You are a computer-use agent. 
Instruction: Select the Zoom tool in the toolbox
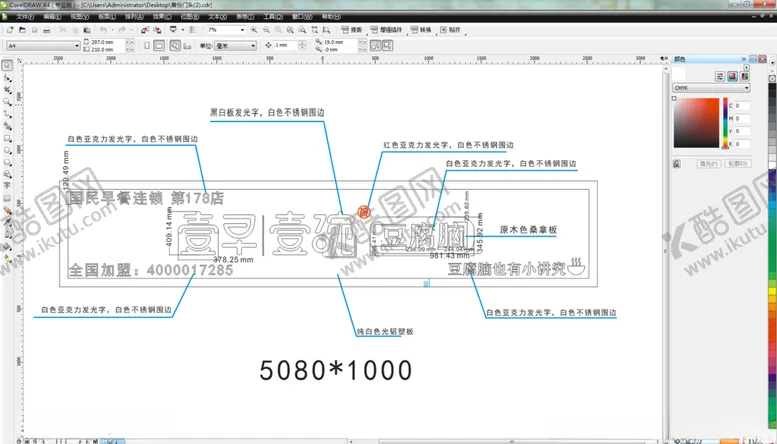click(x=7, y=102)
